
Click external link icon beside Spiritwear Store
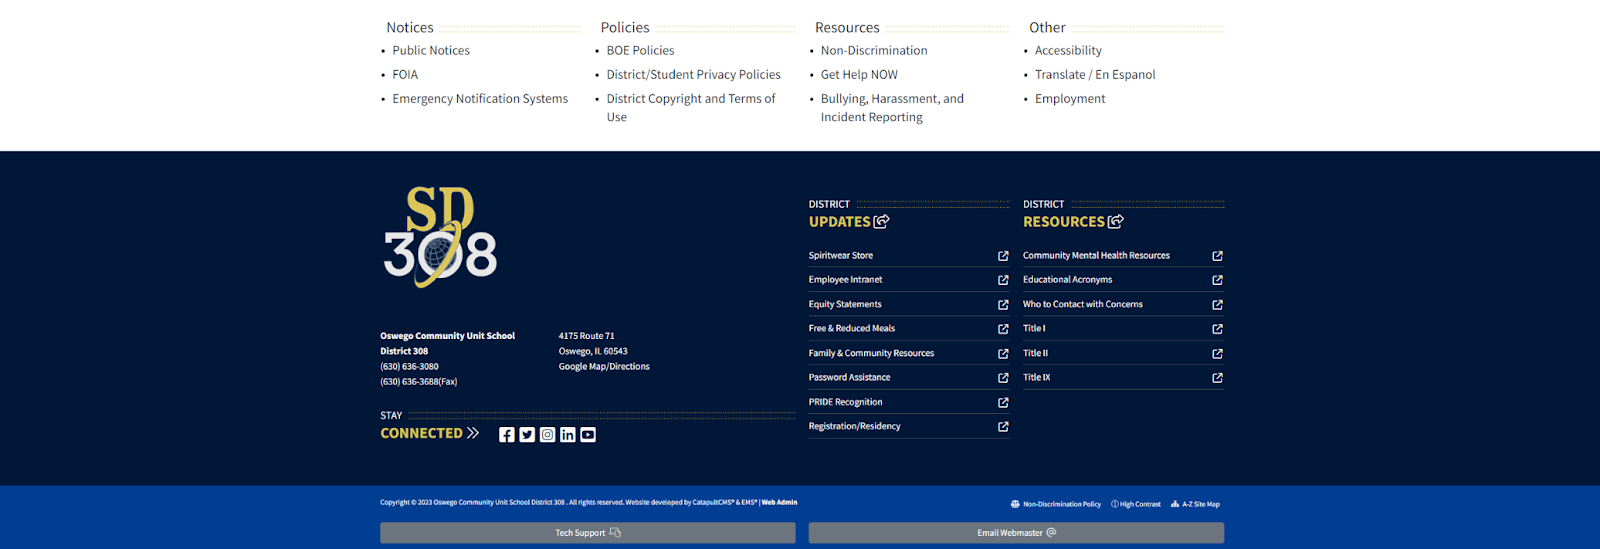[x=1003, y=256]
